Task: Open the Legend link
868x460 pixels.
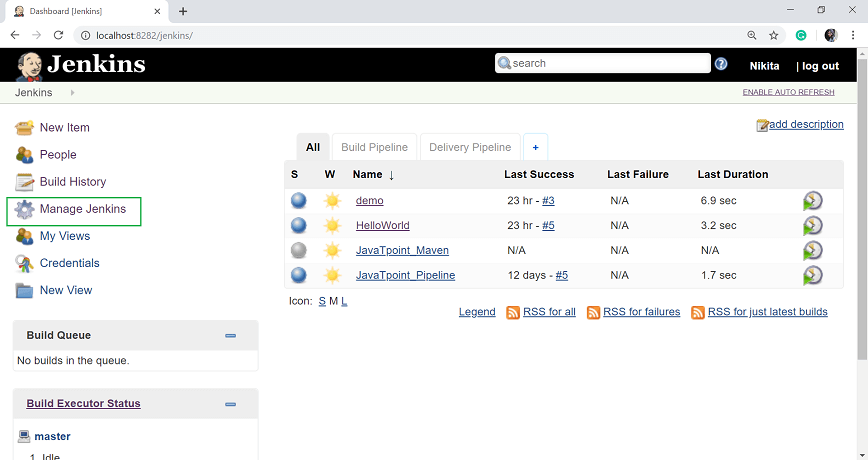Action: point(477,312)
